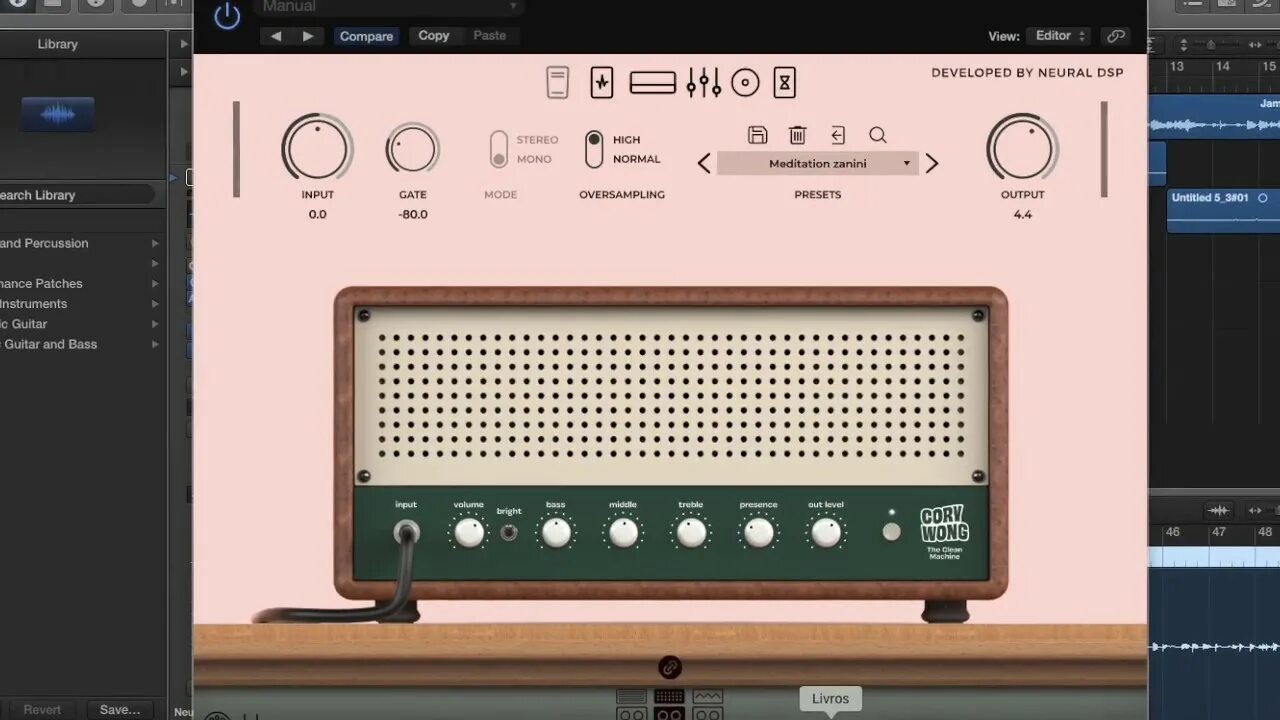
Task: Open the compressor pedal section icon
Action: coord(557,82)
